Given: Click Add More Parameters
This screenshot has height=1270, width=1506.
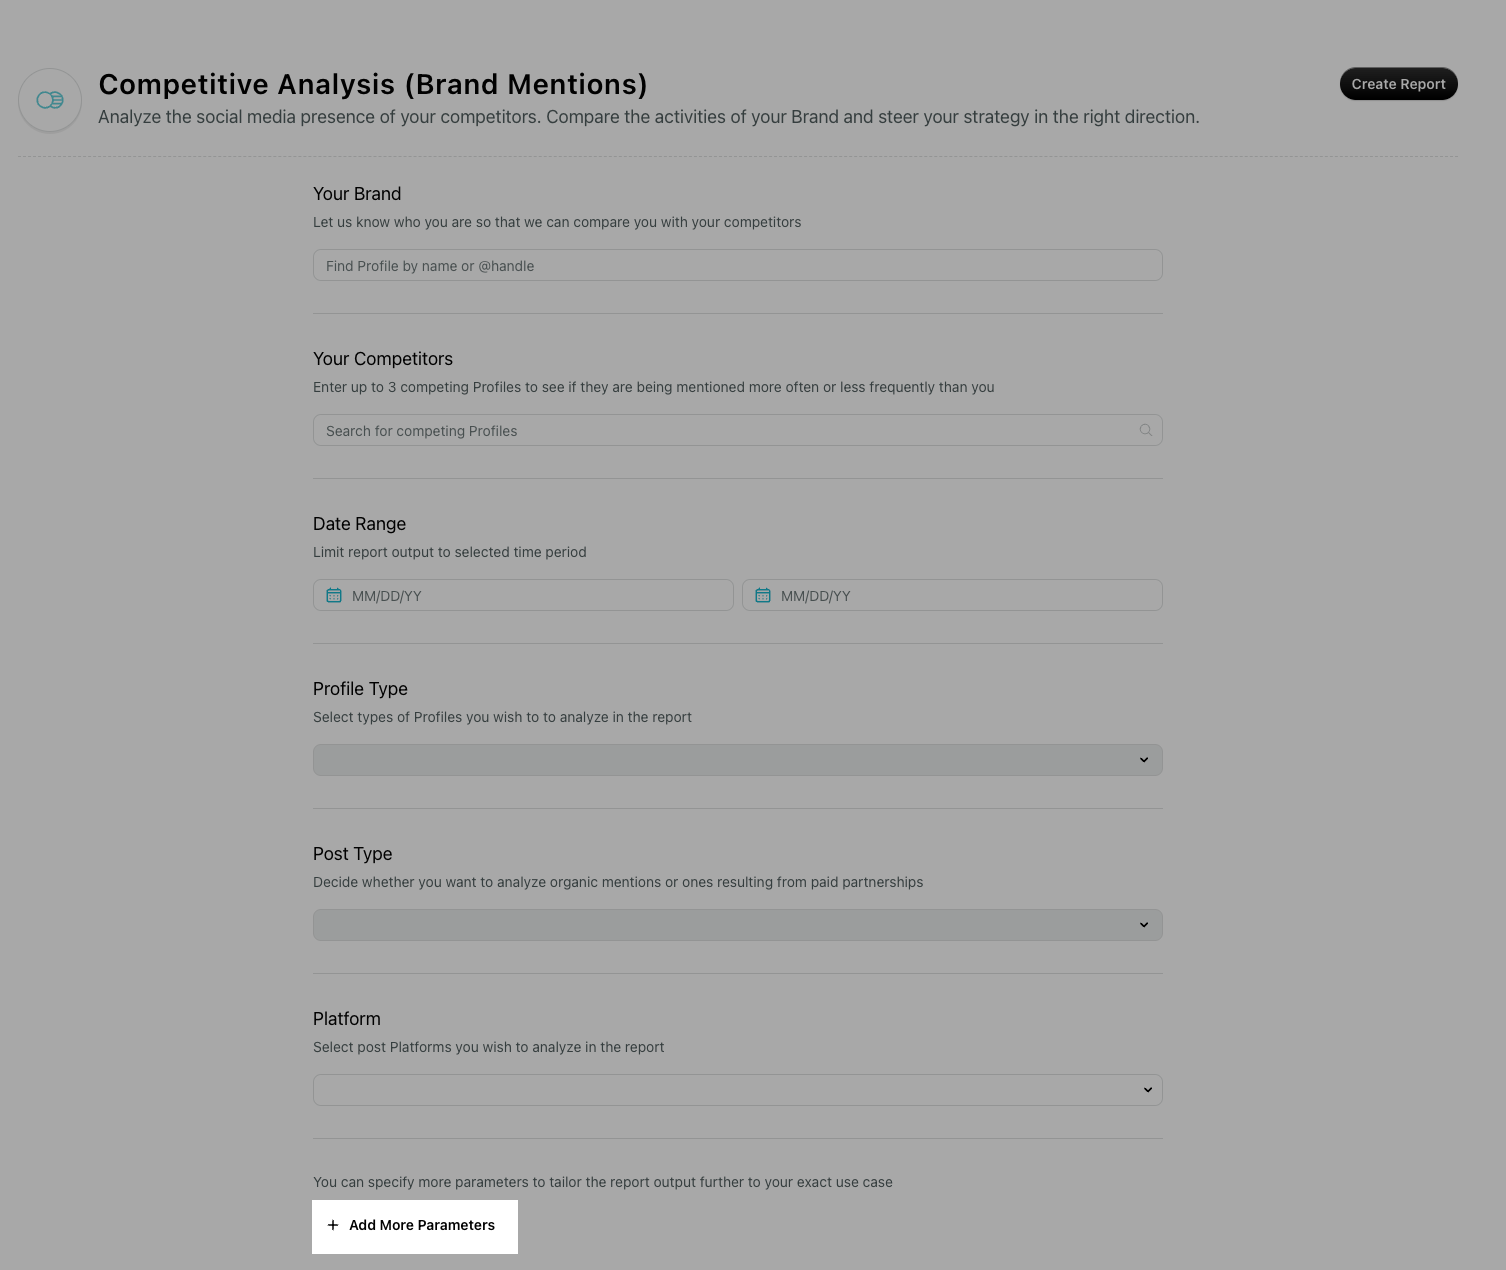Looking at the screenshot, I should pyautogui.click(x=415, y=1226).
